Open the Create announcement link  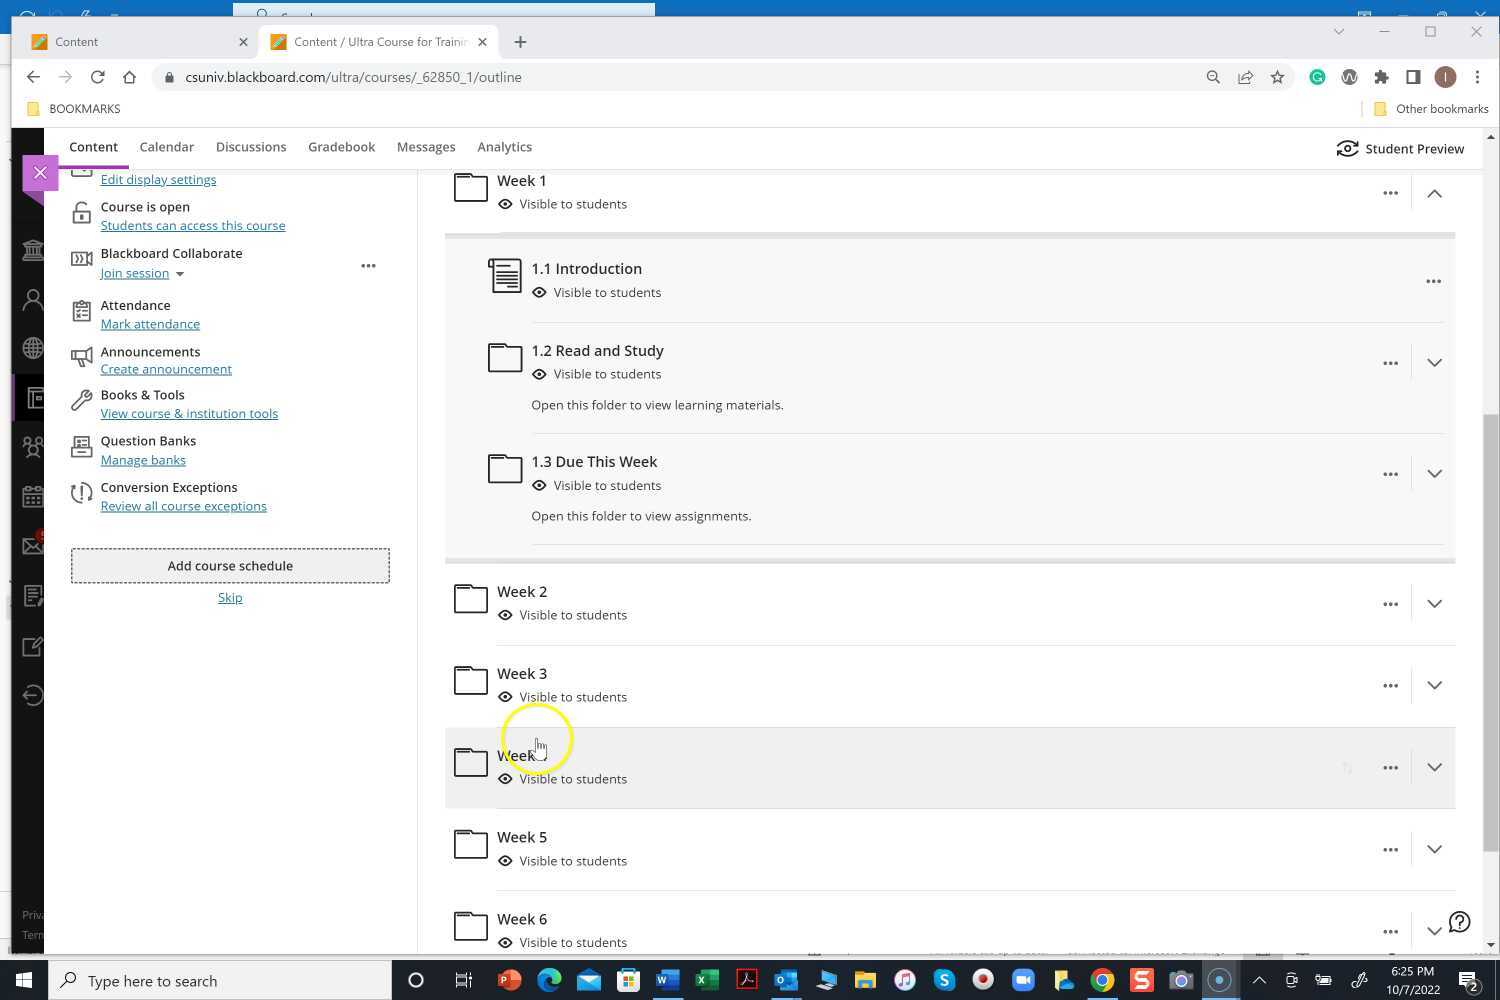click(x=166, y=369)
